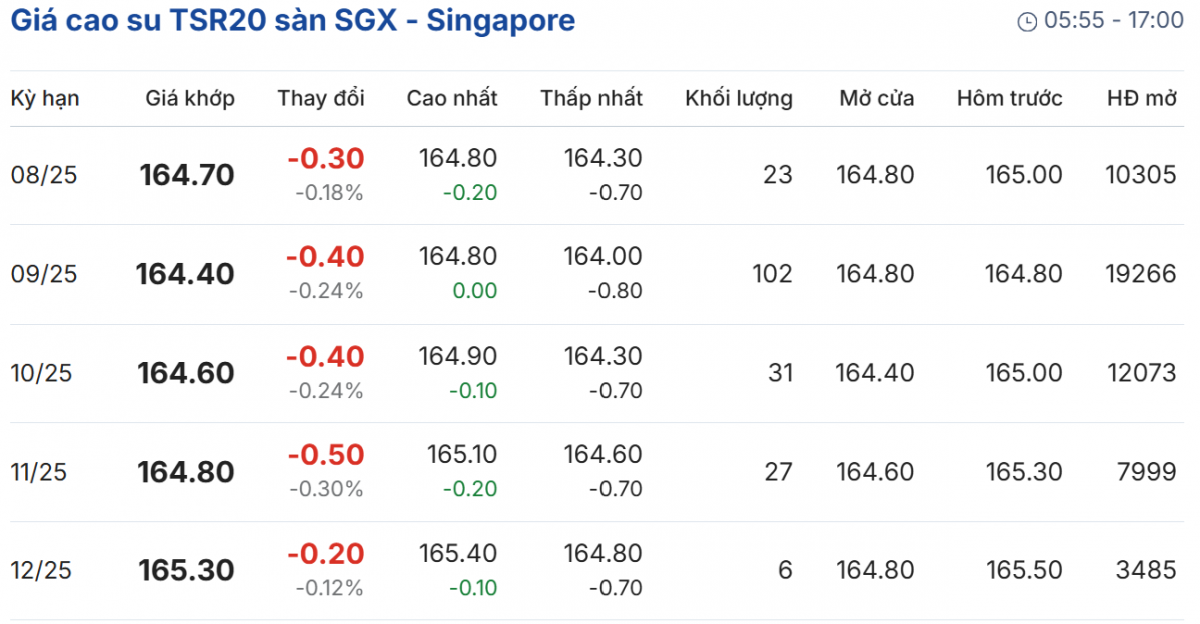The width and height of the screenshot is (1200, 624).
Task: Open the 09/25 contract term
Action: [44, 274]
